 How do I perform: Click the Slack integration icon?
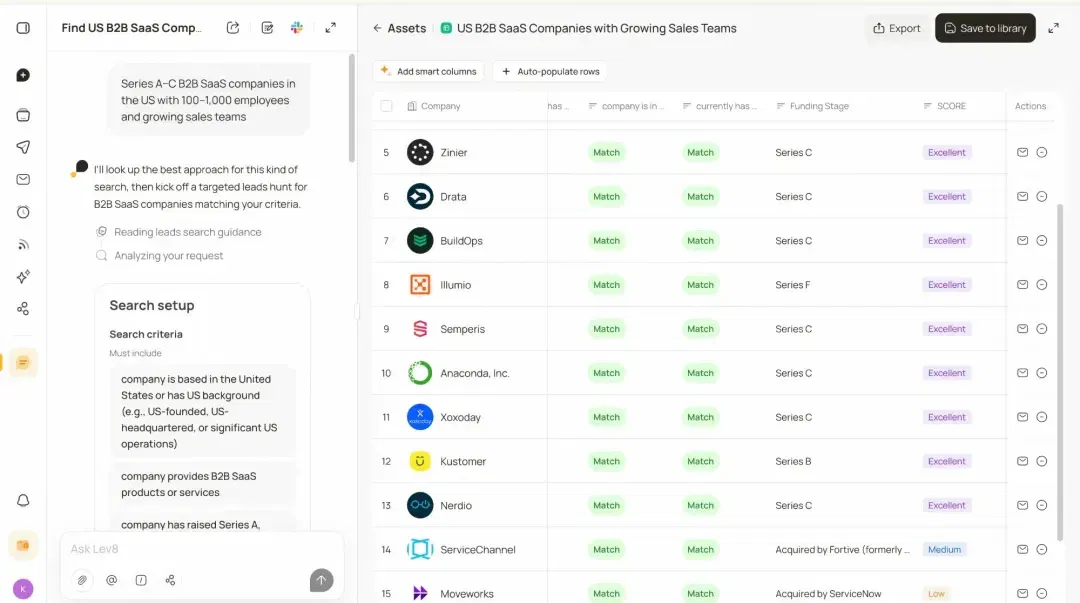pyautogui.click(x=297, y=28)
